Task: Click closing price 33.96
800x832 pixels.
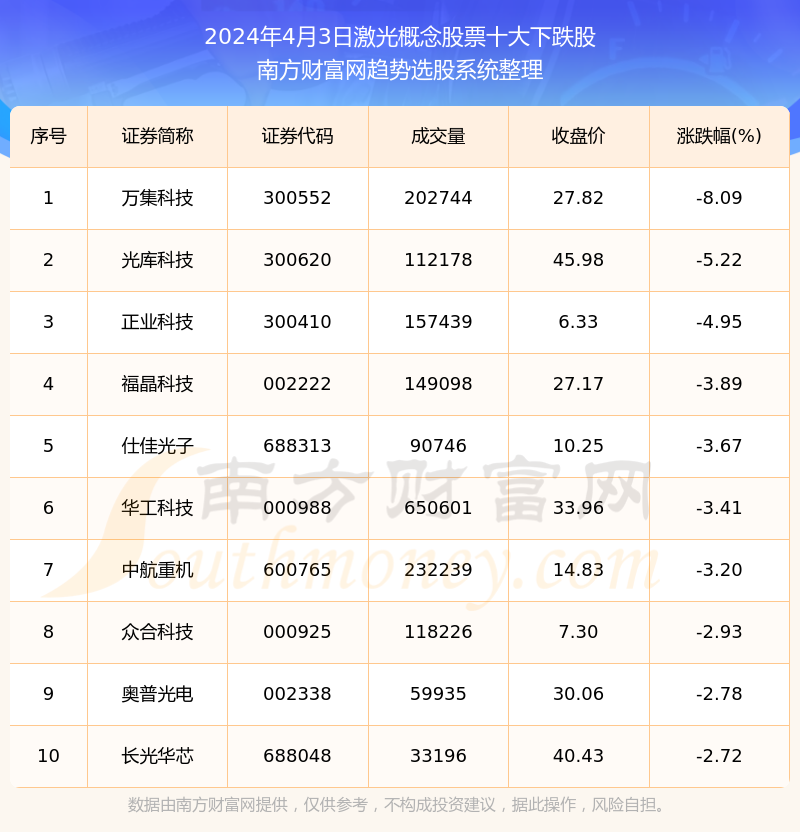Action: (x=578, y=508)
